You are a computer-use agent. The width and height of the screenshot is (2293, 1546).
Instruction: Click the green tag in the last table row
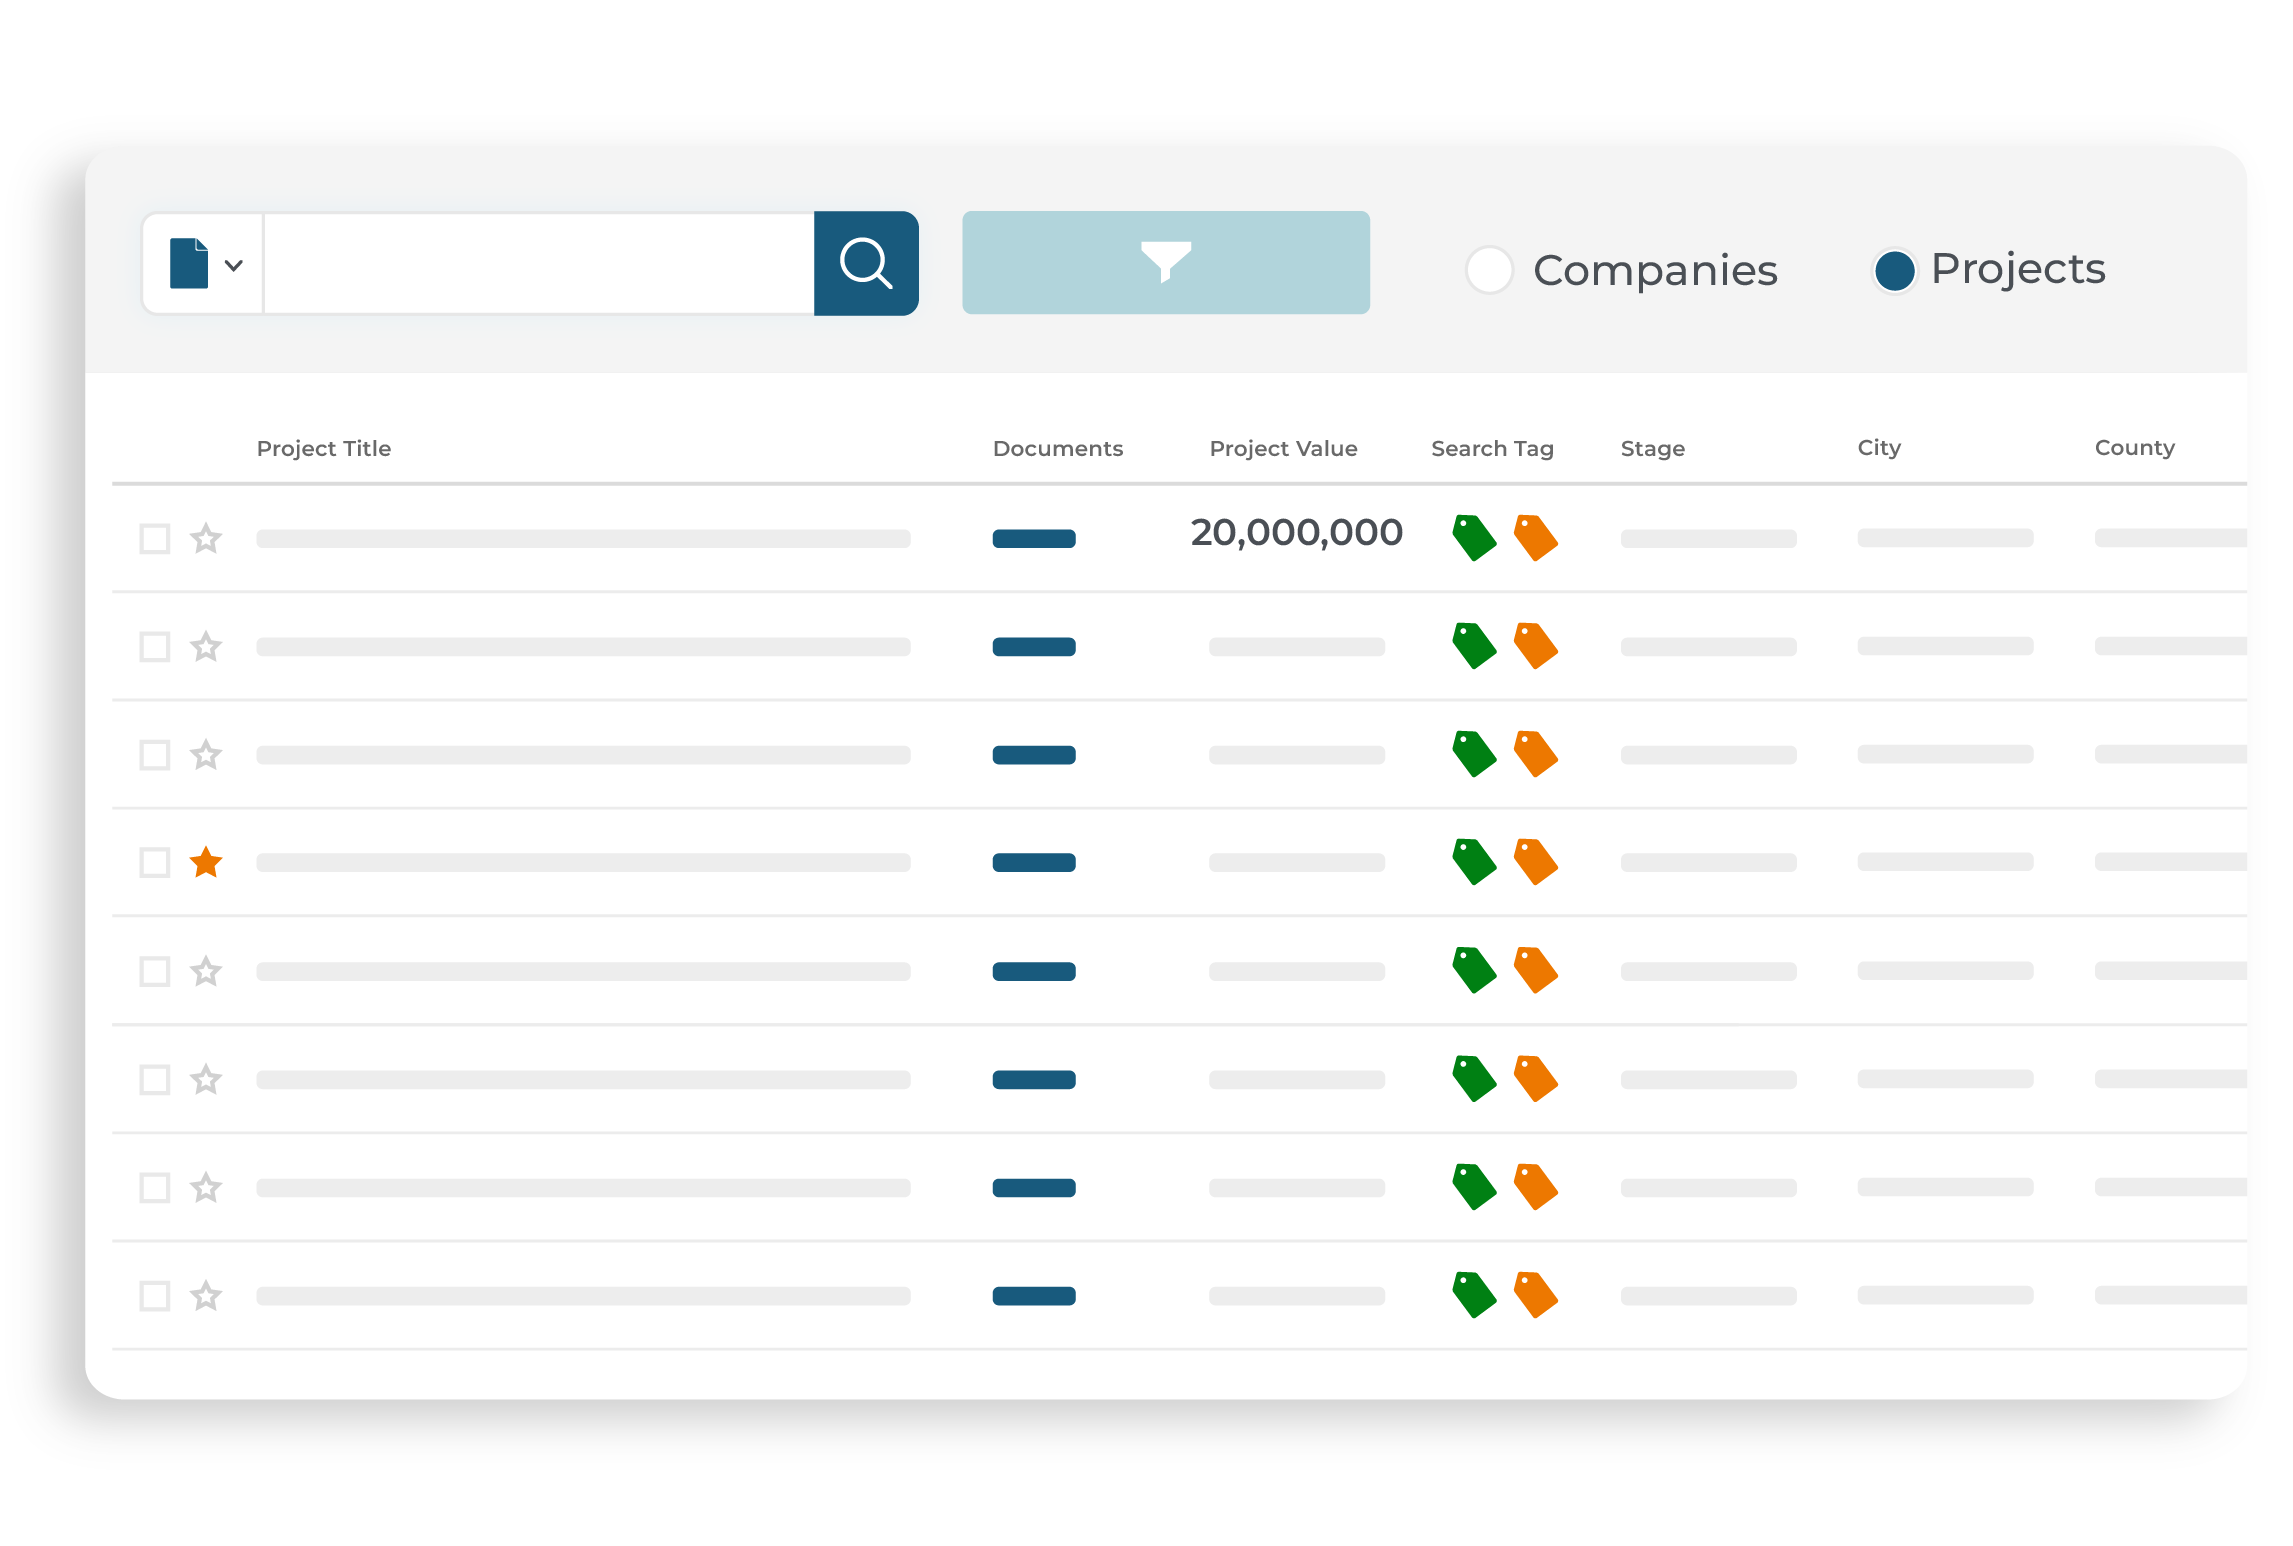tap(1474, 1295)
